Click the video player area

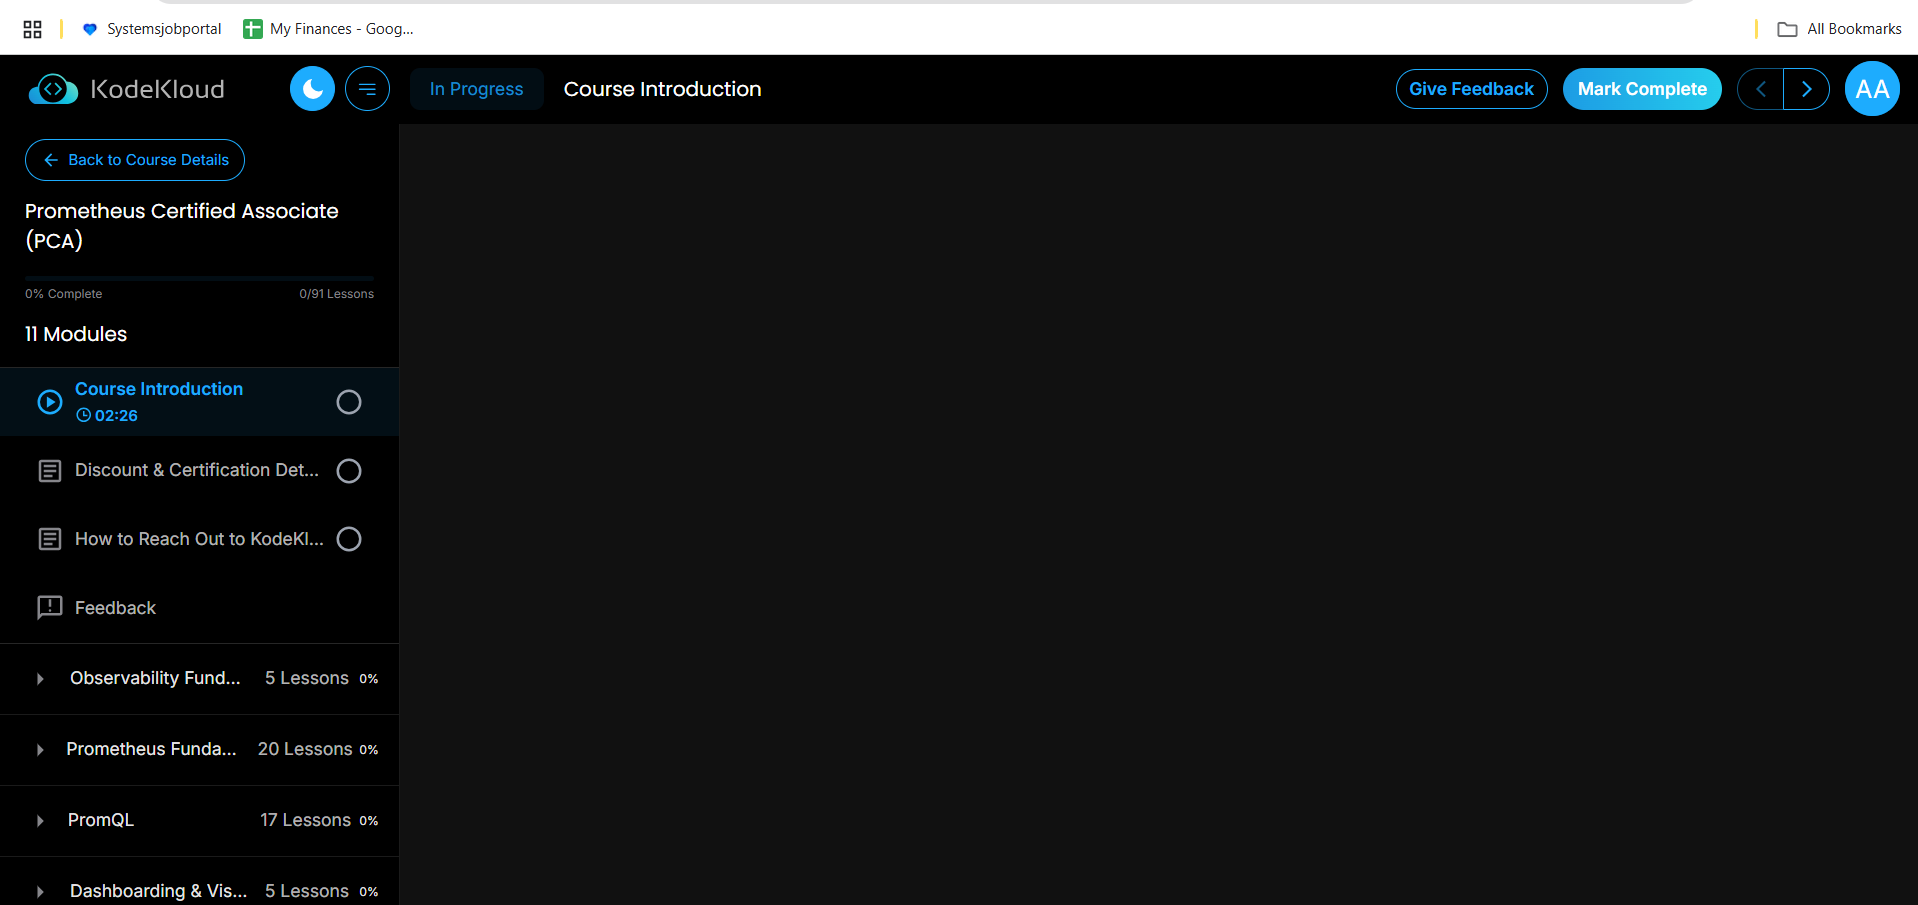point(1158,515)
